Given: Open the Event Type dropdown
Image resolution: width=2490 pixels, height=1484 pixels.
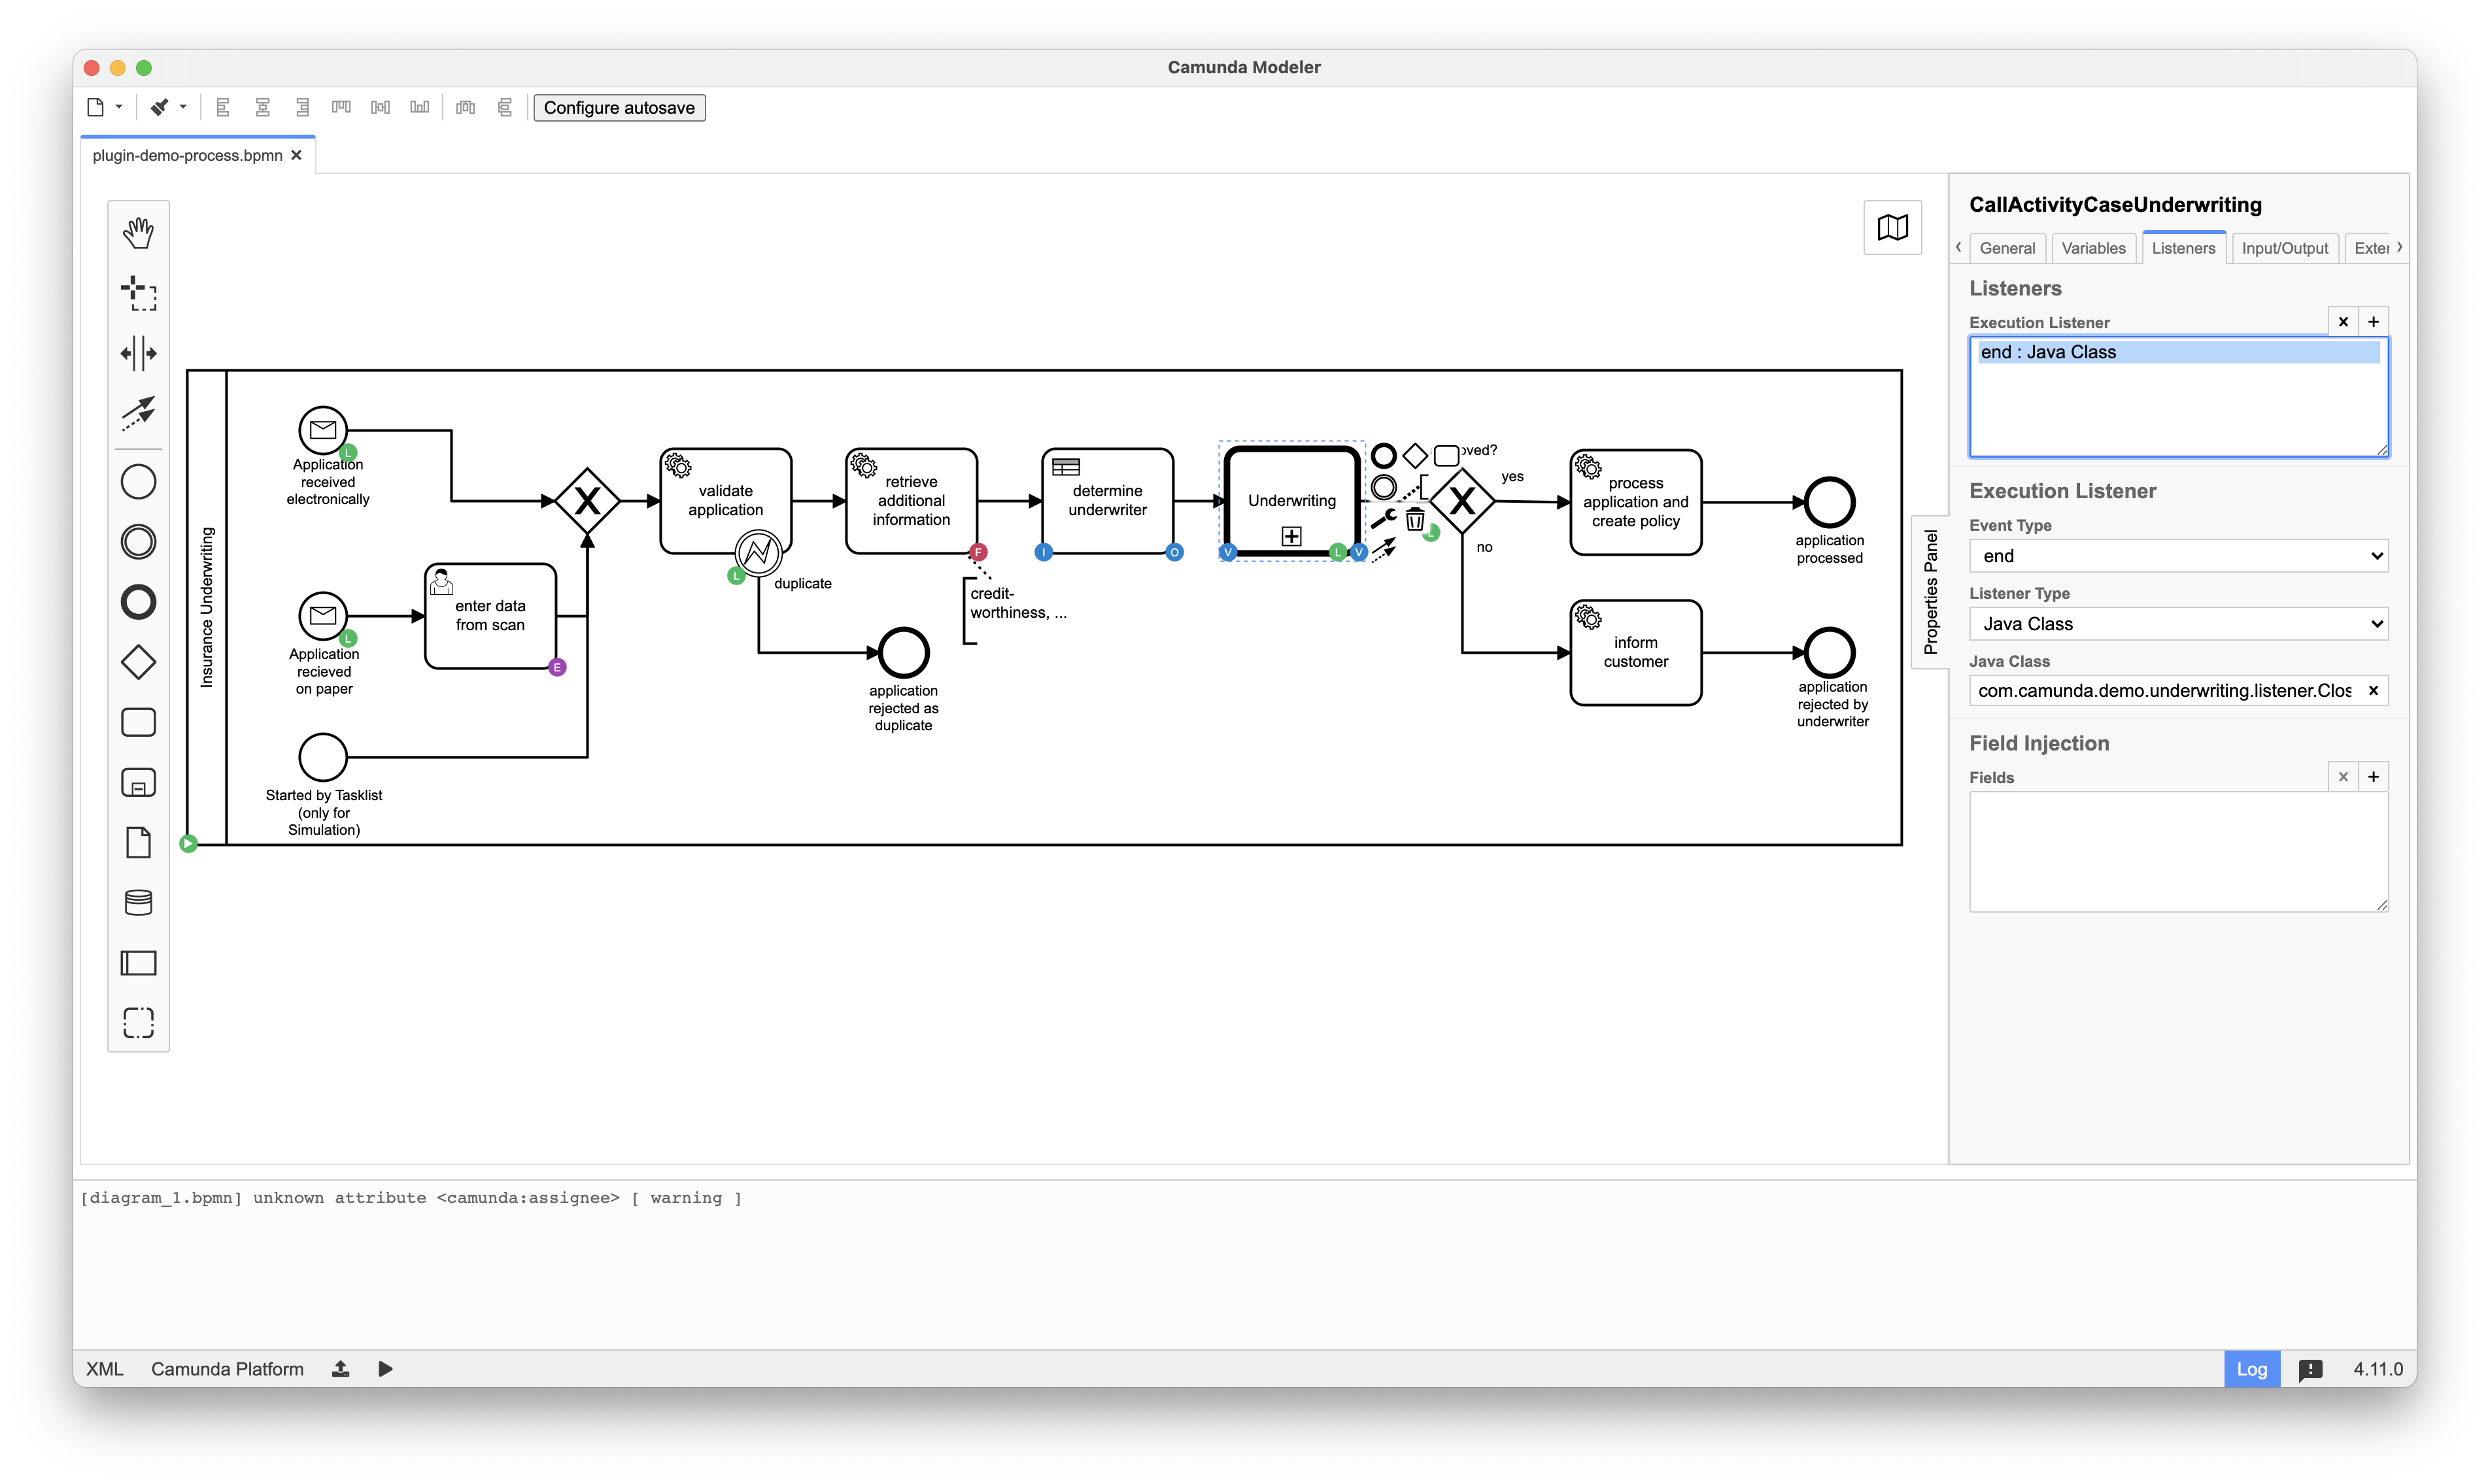Looking at the screenshot, I should (2178, 556).
